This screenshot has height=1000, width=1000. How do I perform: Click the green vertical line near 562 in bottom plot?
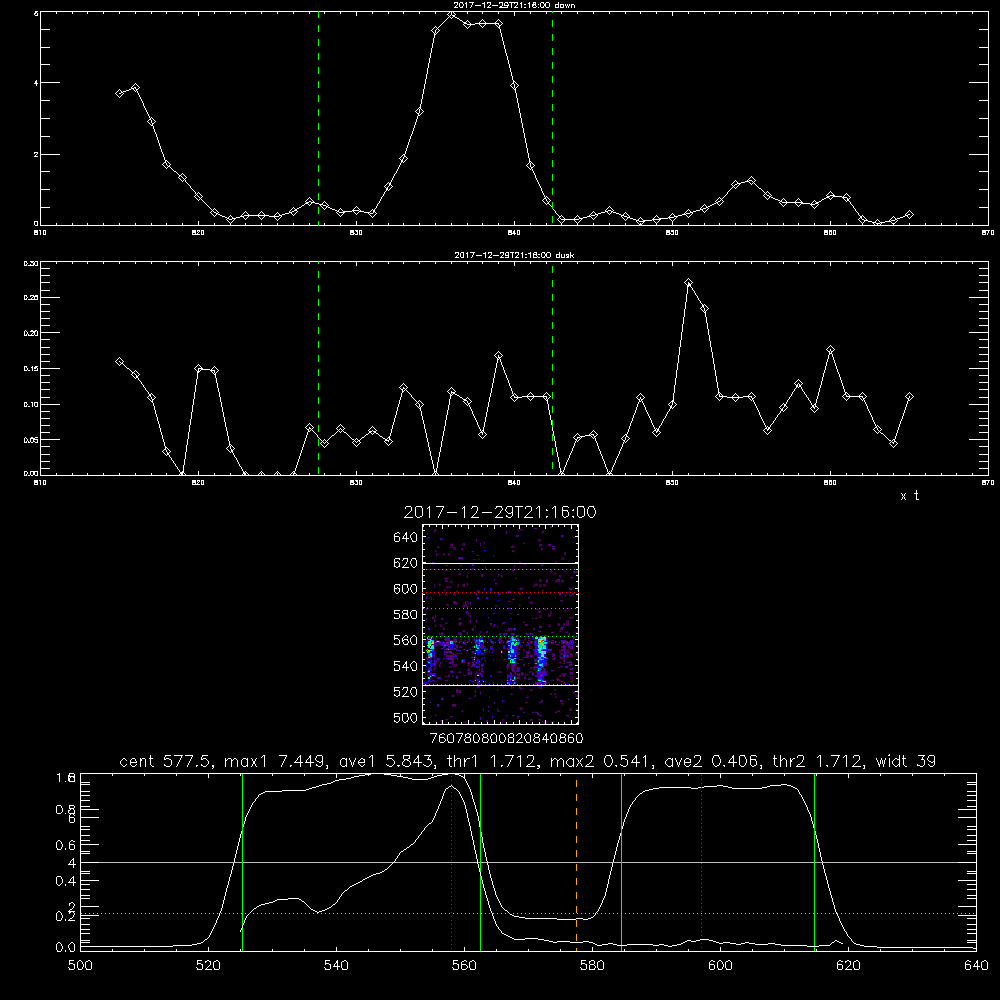[480, 861]
